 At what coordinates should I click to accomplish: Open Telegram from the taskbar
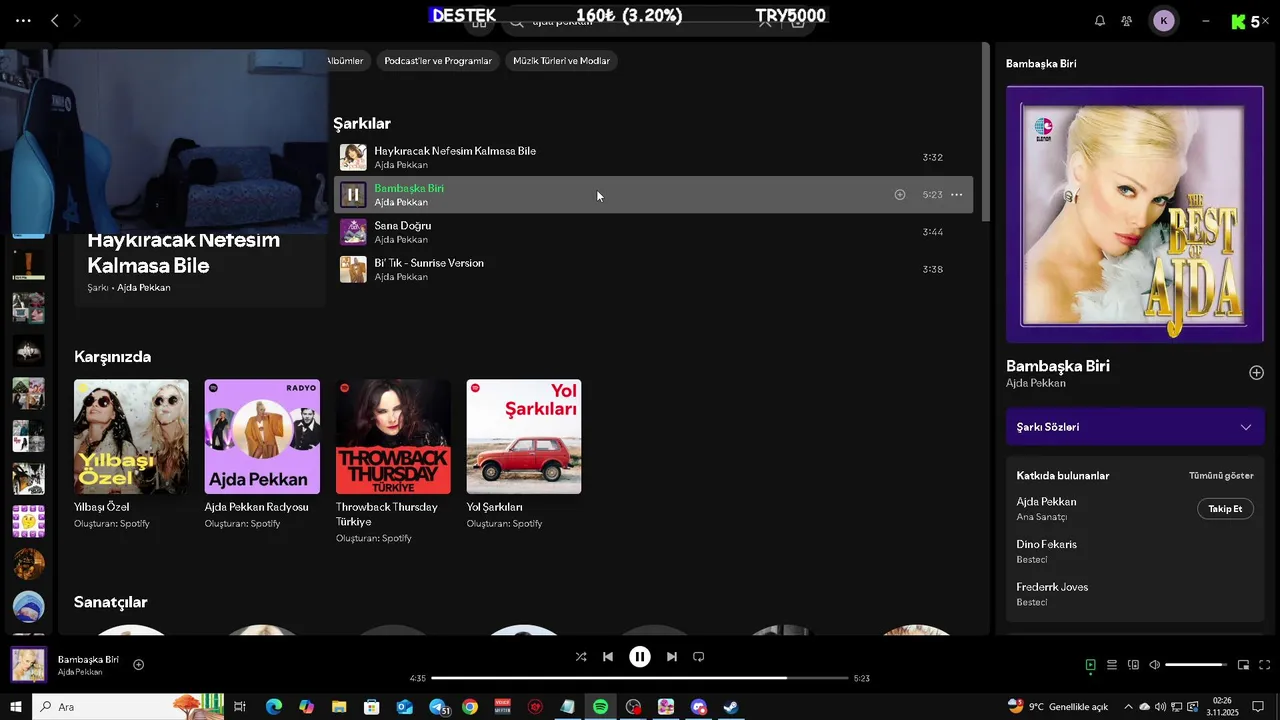tap(437, 707)
